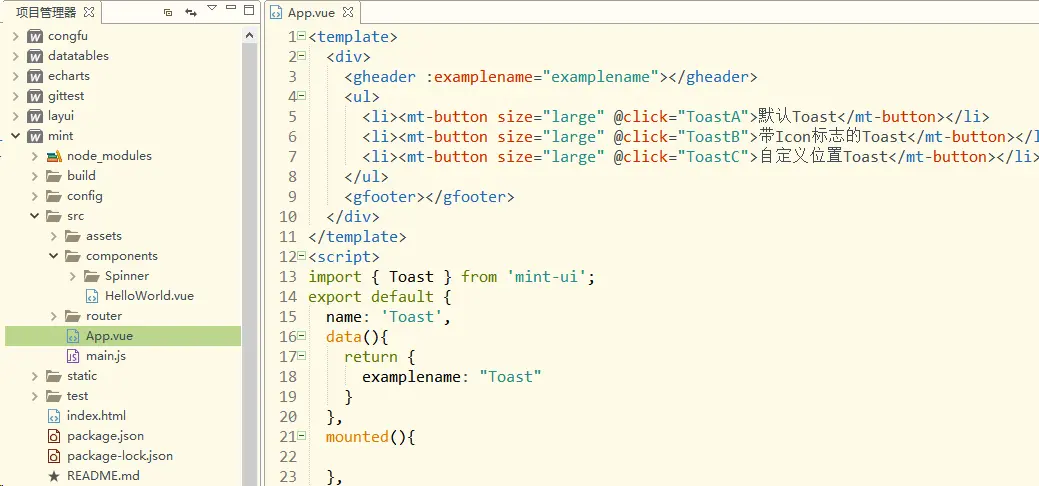Fold the ul block at line 4
The height and width of the screenshot is (486, 1039).
tap(301, 95)
